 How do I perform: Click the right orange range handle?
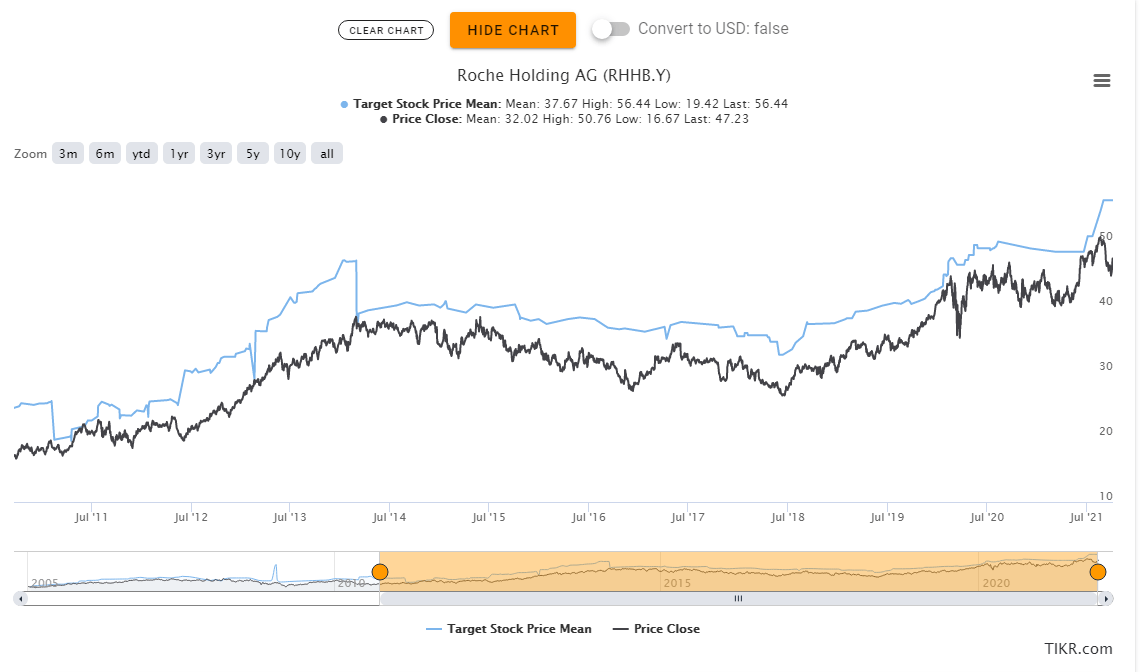pos(1097,572)
